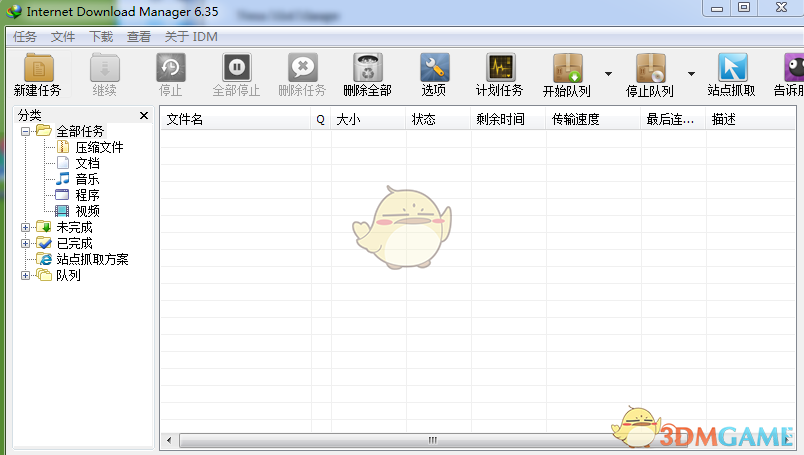The height and width of the screenshot is (455, 804).
Task: Click the 停止 (stop) toolbar icon
Action: tap(171, 68)
